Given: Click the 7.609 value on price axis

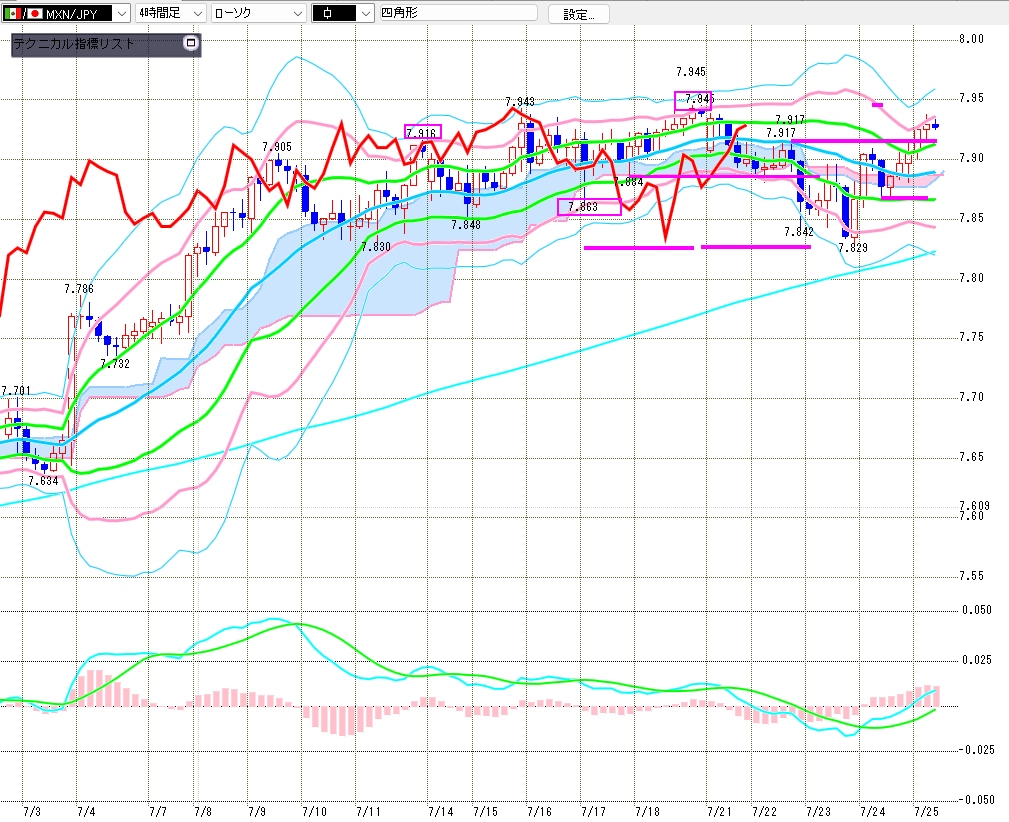Looking at the screenshot, I should click(974, 506).
